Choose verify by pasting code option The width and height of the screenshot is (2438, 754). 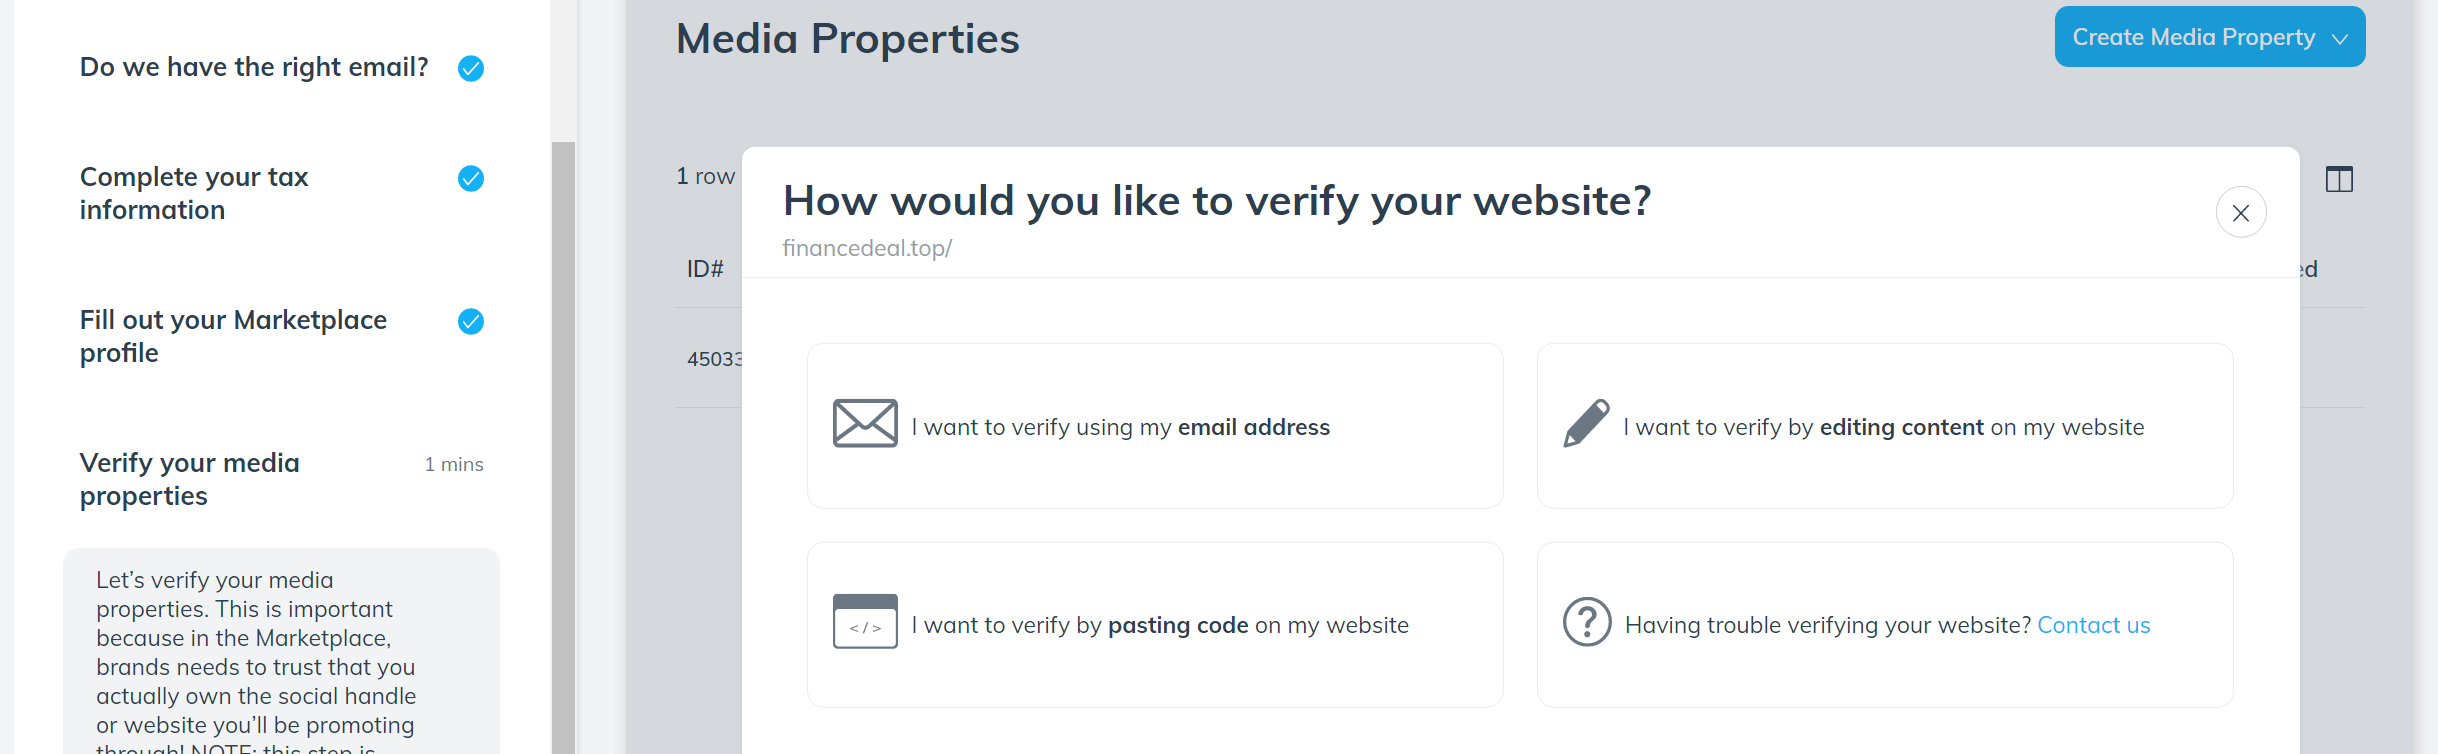tap(1160, 625)
